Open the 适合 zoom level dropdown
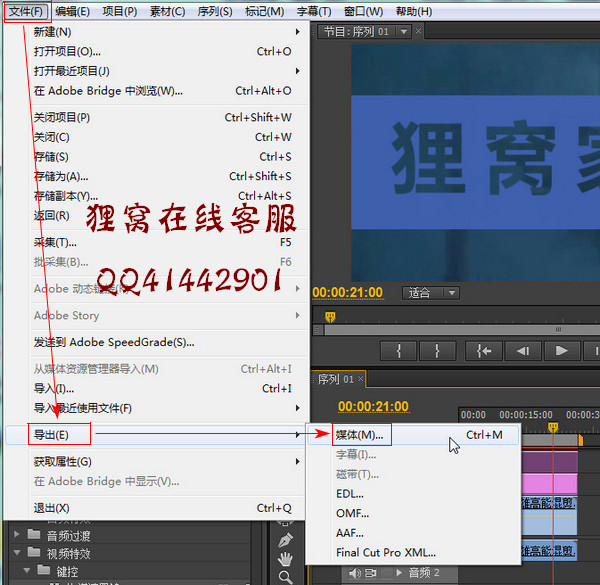Image resolution: width=600 pixels, height=585 pixels. tap(431, 293)
